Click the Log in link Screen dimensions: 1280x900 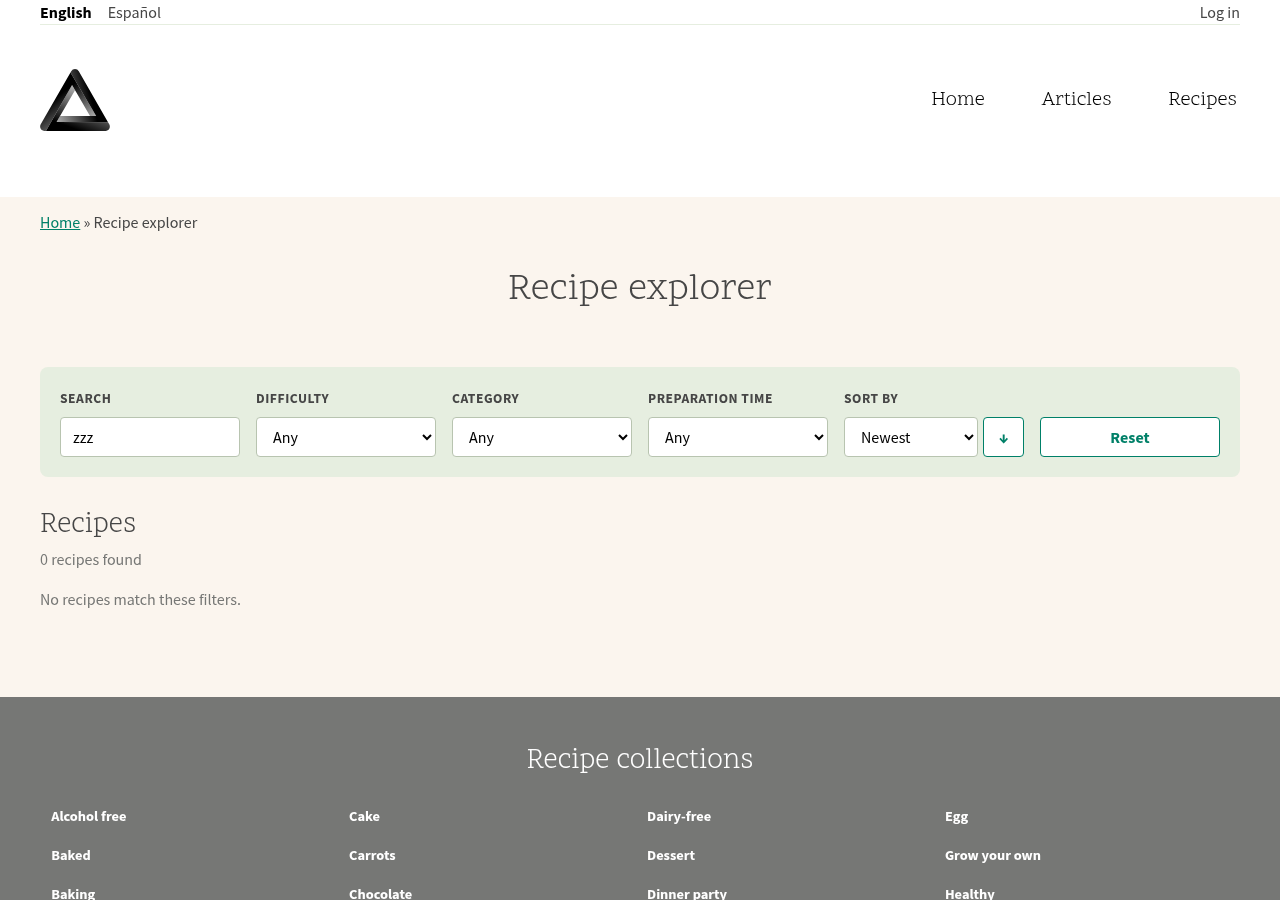click(x=1220, y=12)
